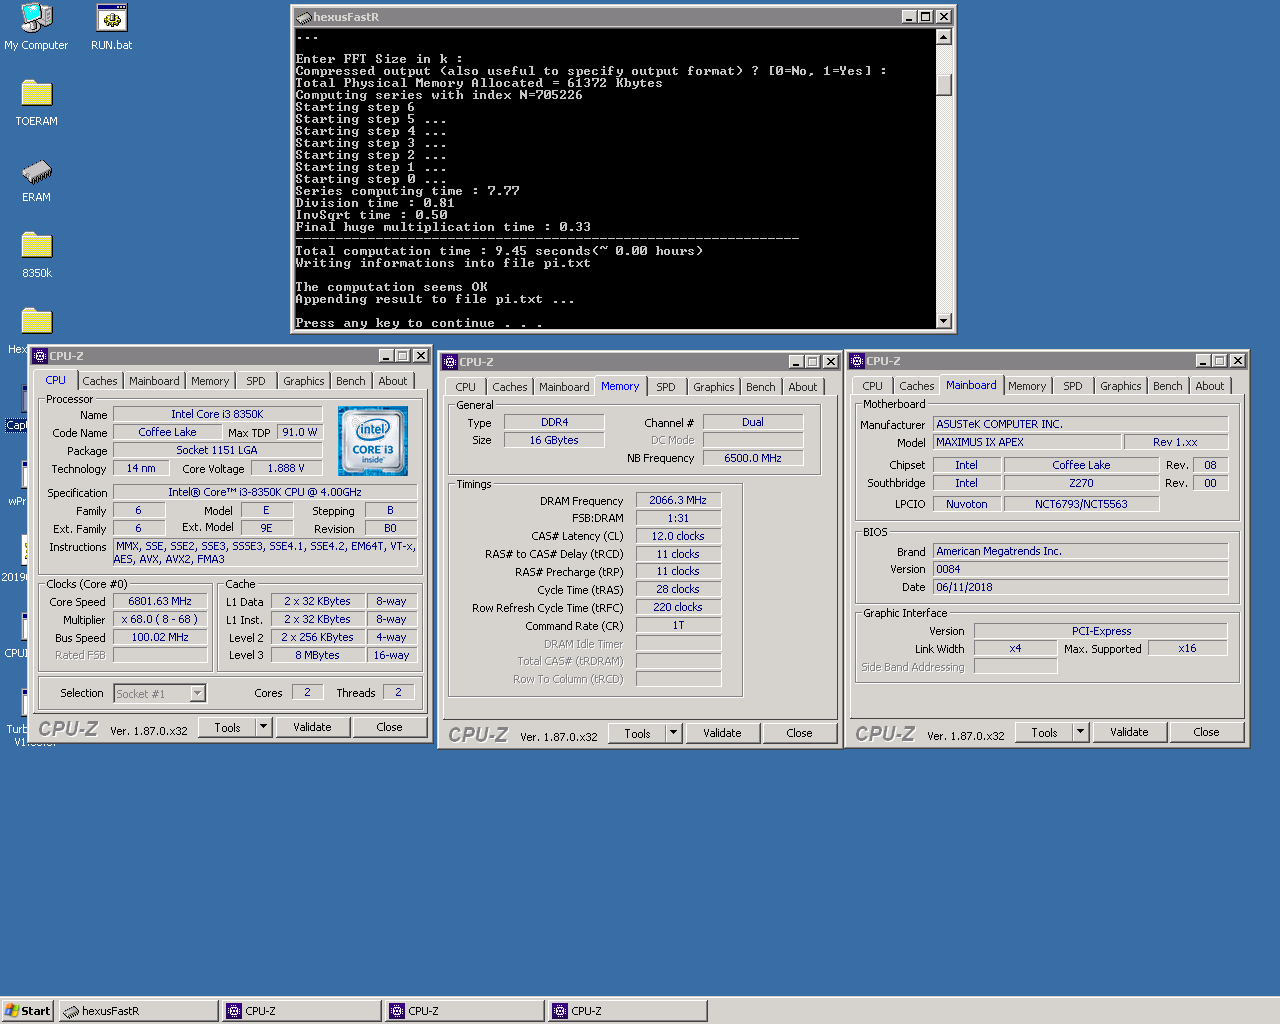Select the second CPU-Z taskbar button
Viewport: 1280px width, 1024px height.
(x=465, y=1011)
